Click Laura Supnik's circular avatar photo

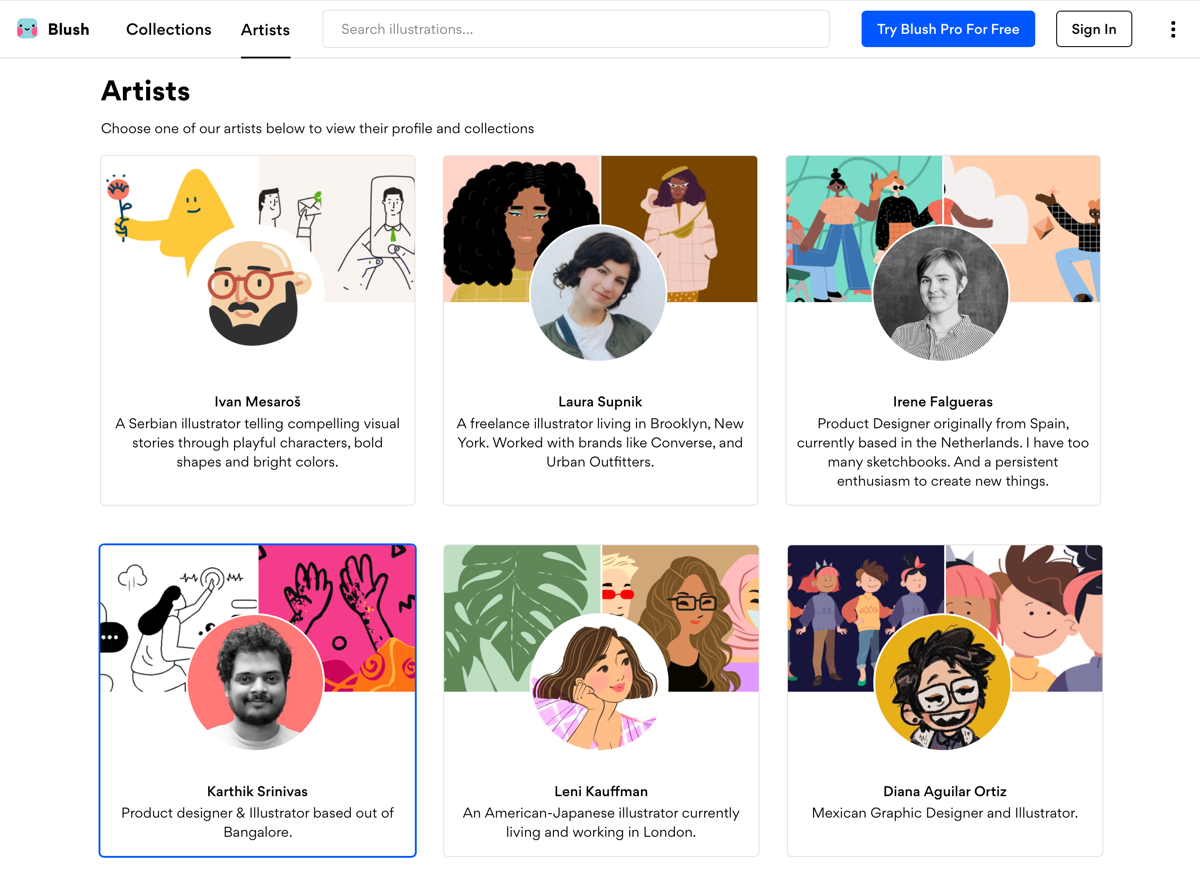coord(600,295)
